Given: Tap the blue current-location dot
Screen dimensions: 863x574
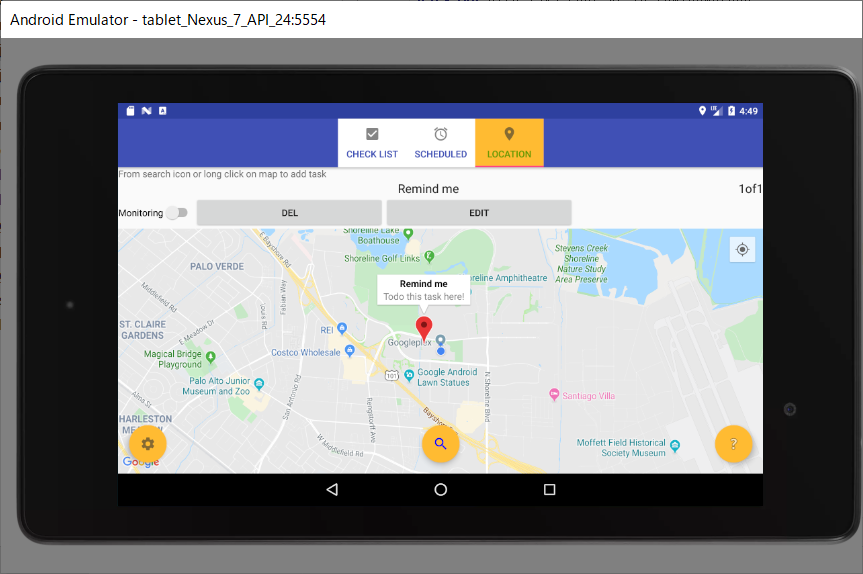Looking at the screenshot, I should coord(441,351).
